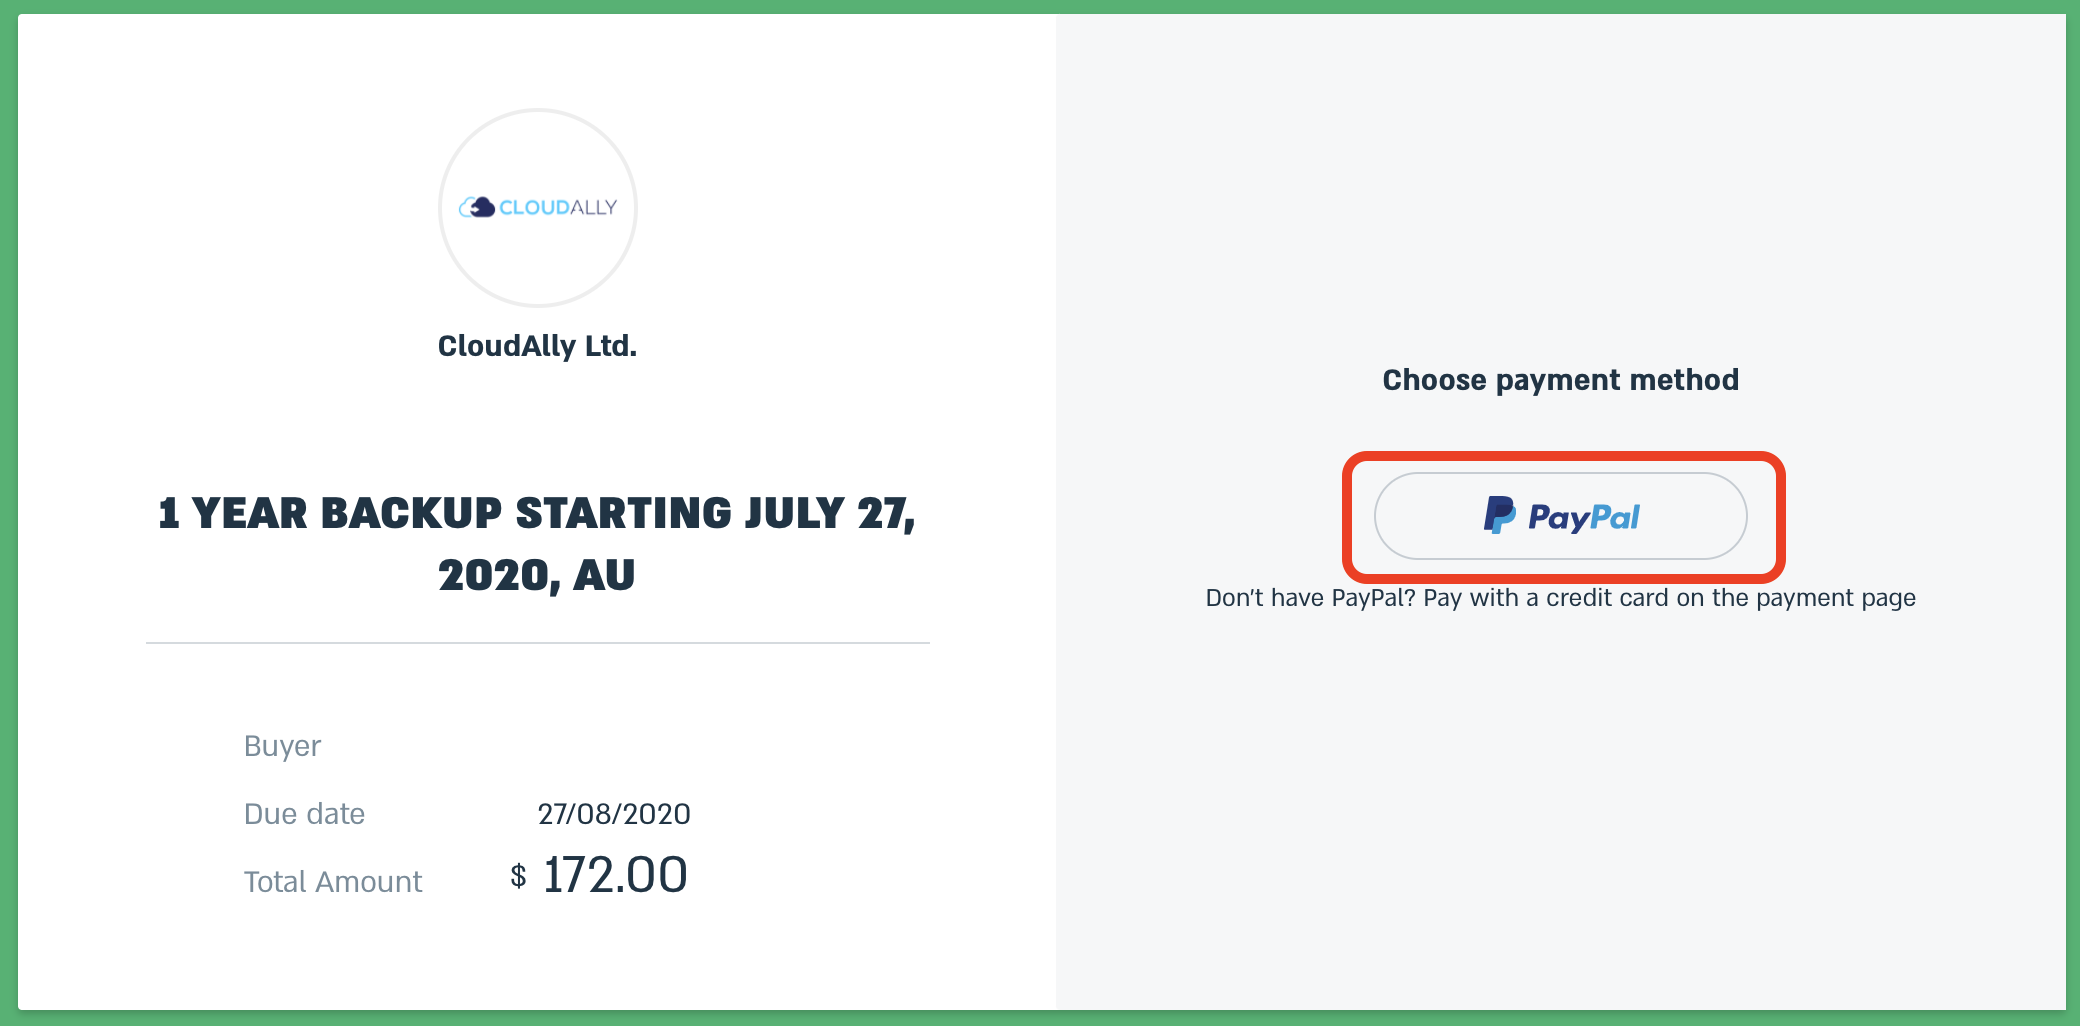2080x1026 pixels.
Task: Click the 1 Year Backup invoice title
Action: coord(537,544)
